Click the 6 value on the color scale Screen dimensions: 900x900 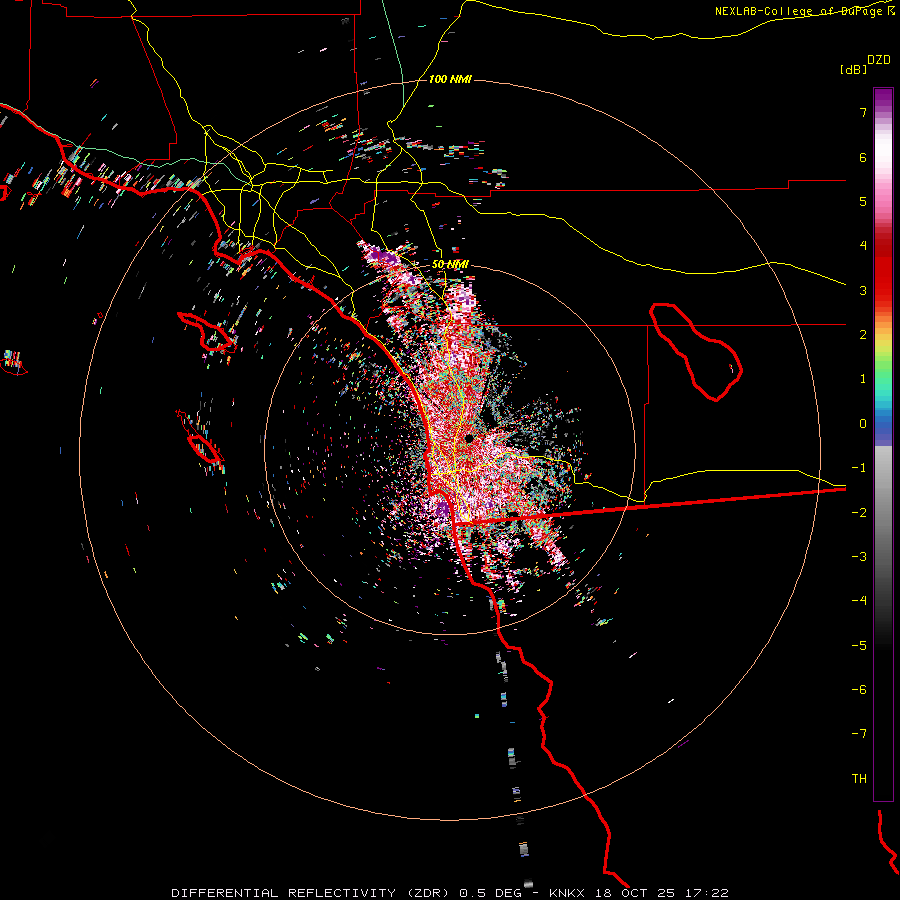[x=863, y=157]
